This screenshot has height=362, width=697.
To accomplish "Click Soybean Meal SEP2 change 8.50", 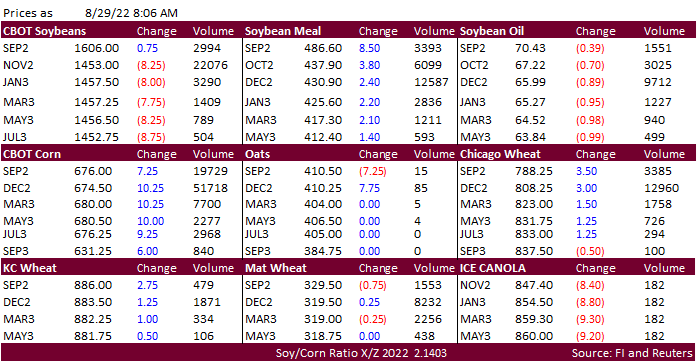I will point(369,48).
